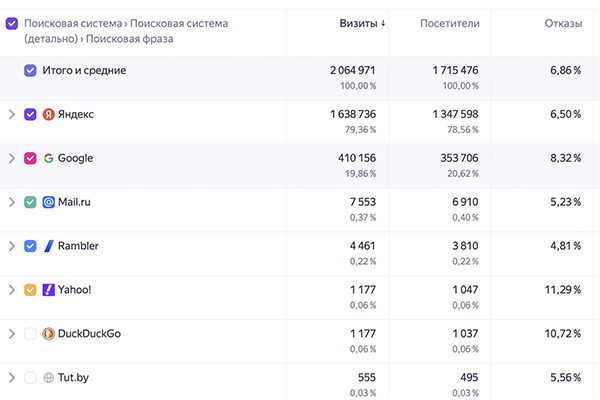Click Яндекс visits share 79,36 %

point(360,130)
